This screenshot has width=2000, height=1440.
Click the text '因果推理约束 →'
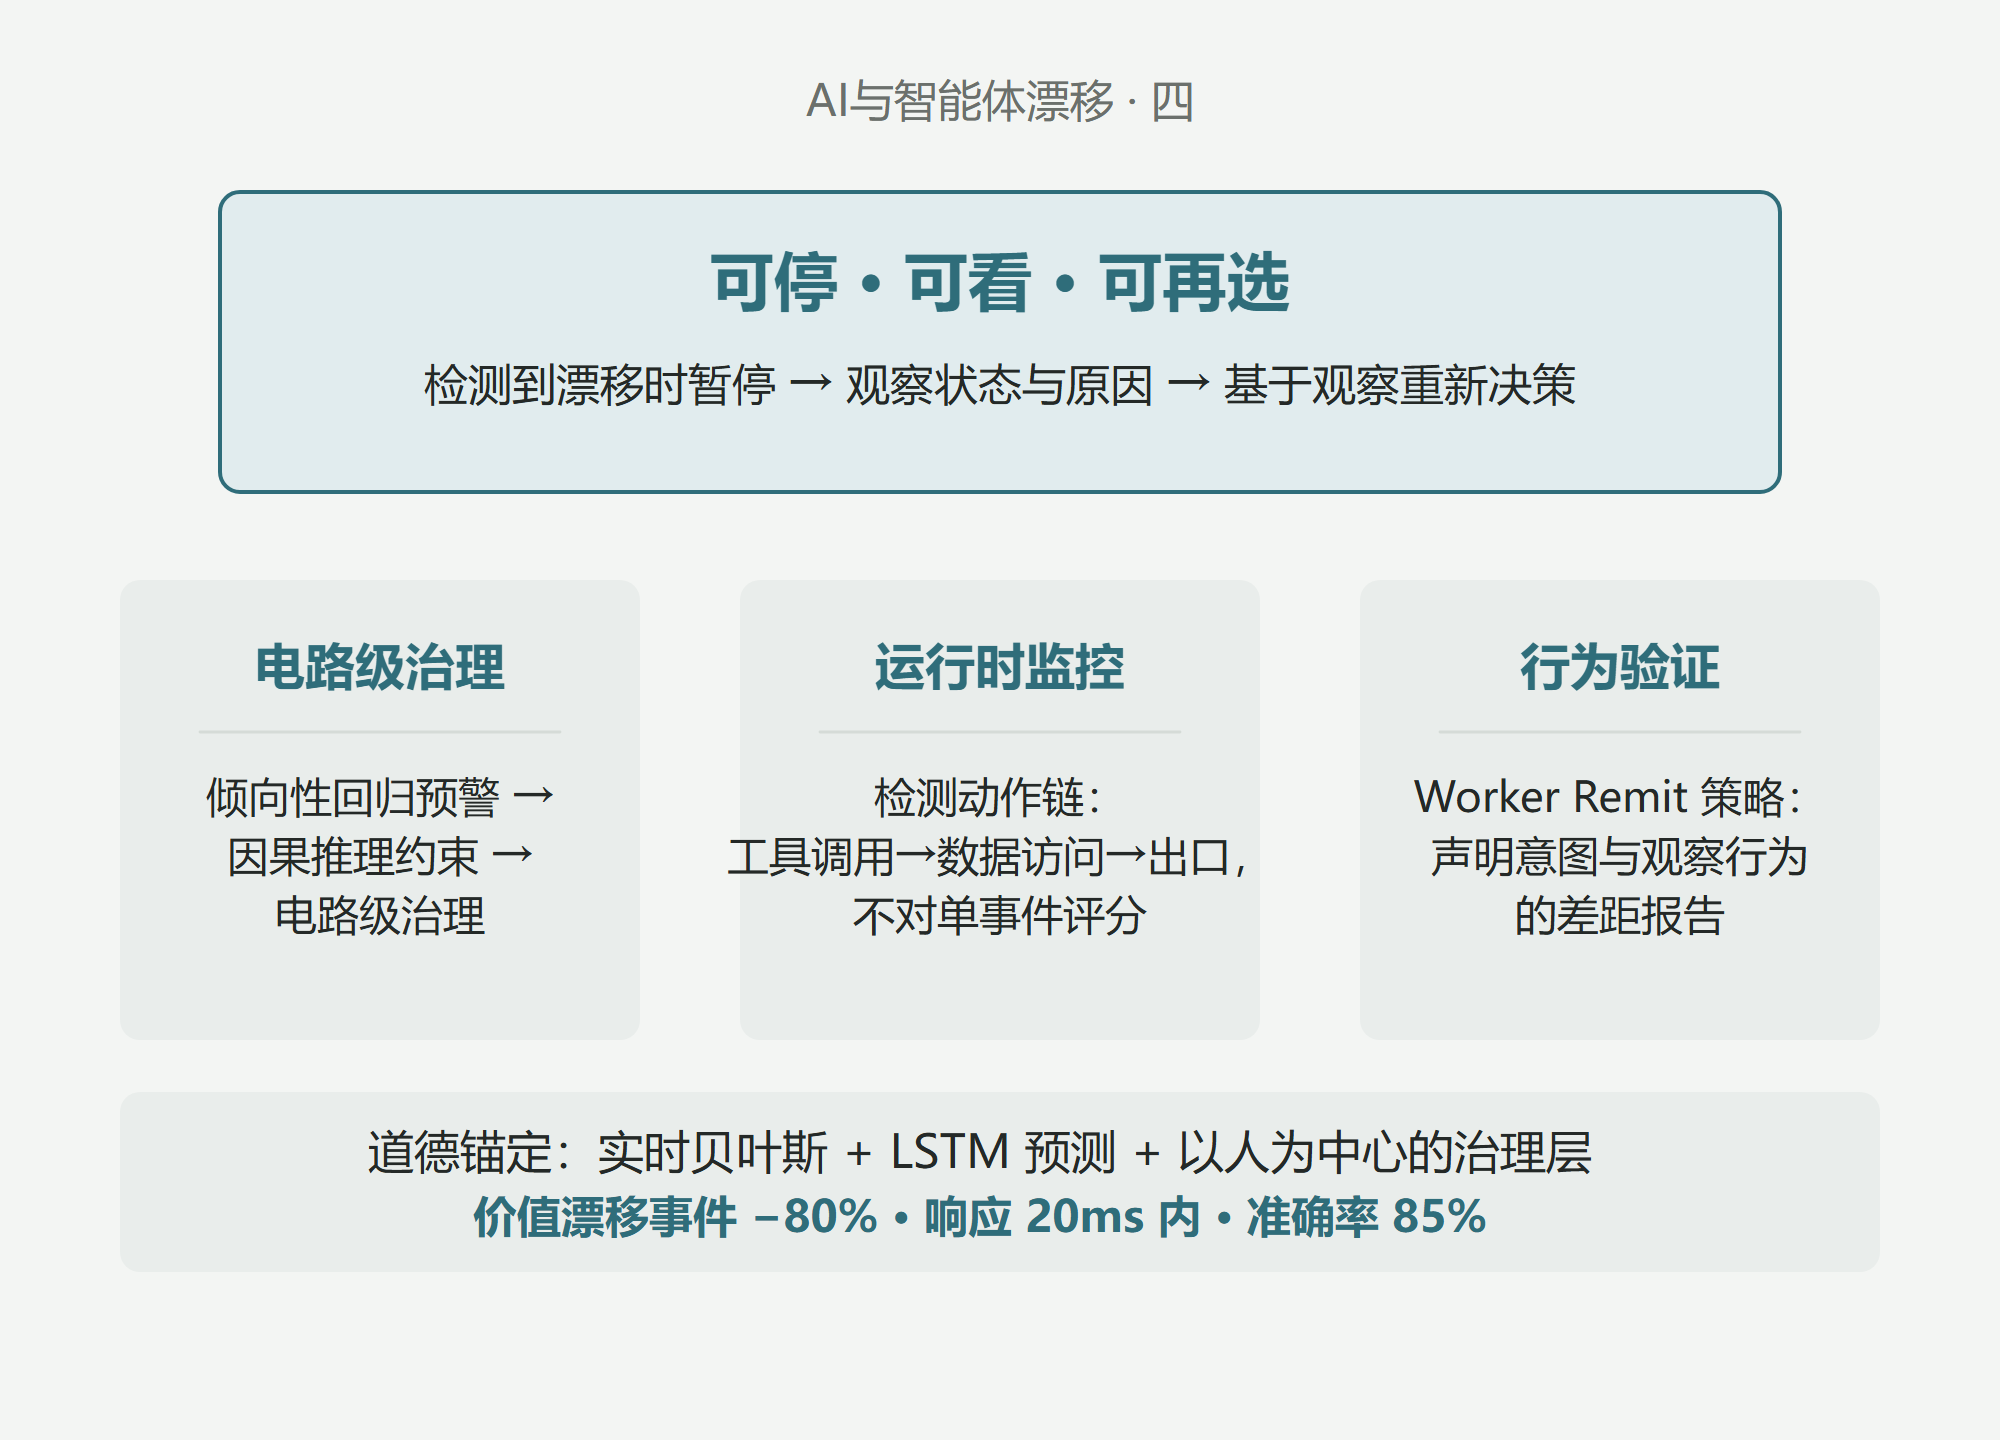click(380, 856)
